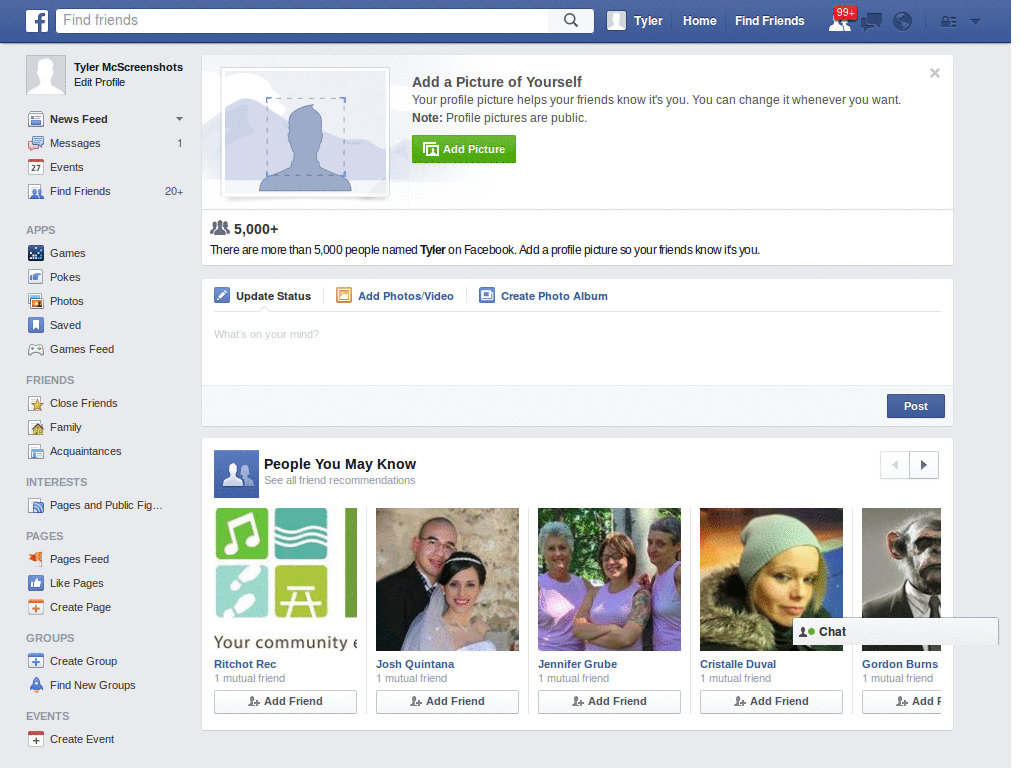Open Find Friends in the top navigation
Screen dimensions: 1024x768
(769, 21)
